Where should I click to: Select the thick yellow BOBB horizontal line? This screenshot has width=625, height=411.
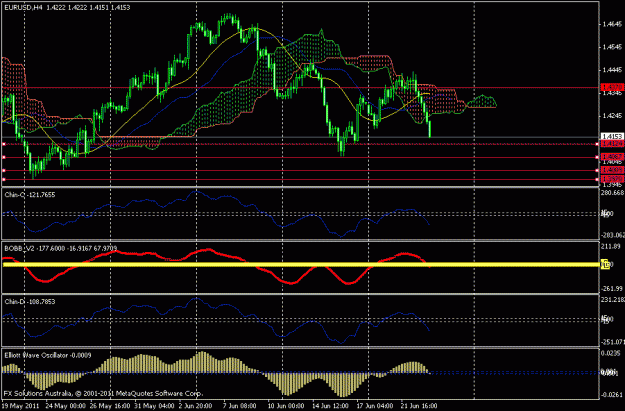pyautogui.click(x=301, y=264)
